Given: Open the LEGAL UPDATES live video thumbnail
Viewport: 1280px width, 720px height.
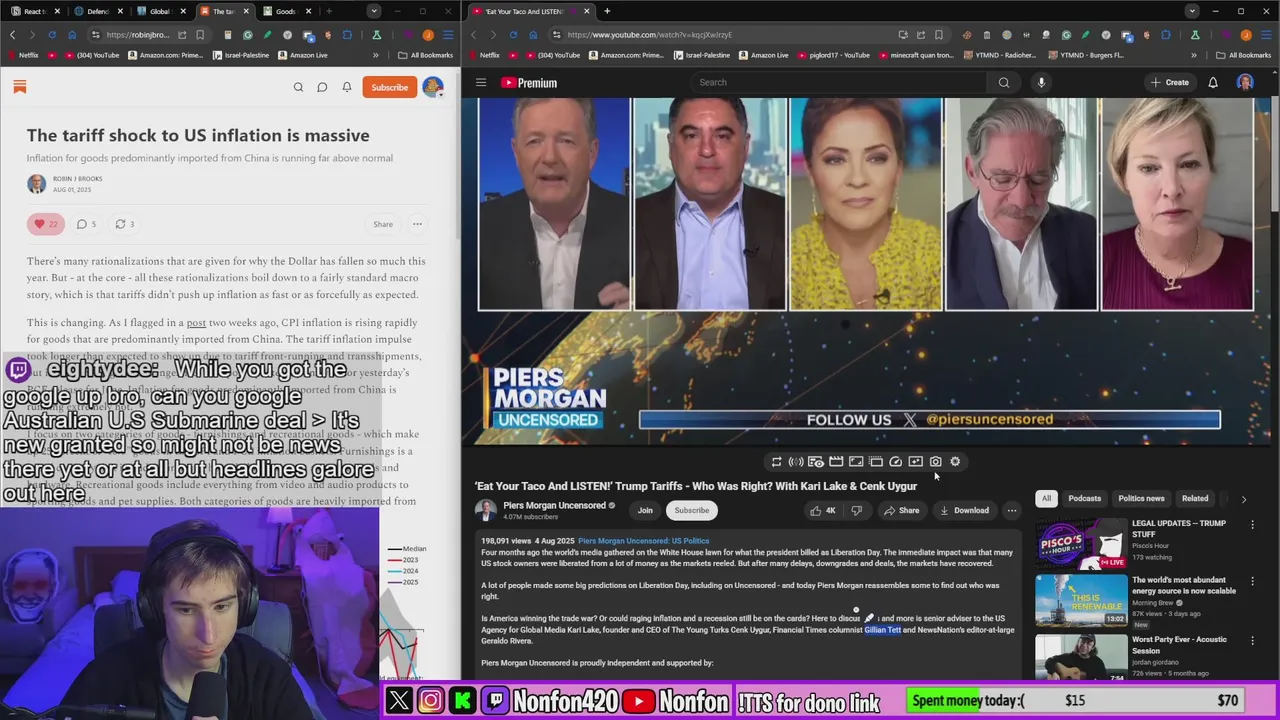Looking at the screenshot, I should click(1081, 542).
